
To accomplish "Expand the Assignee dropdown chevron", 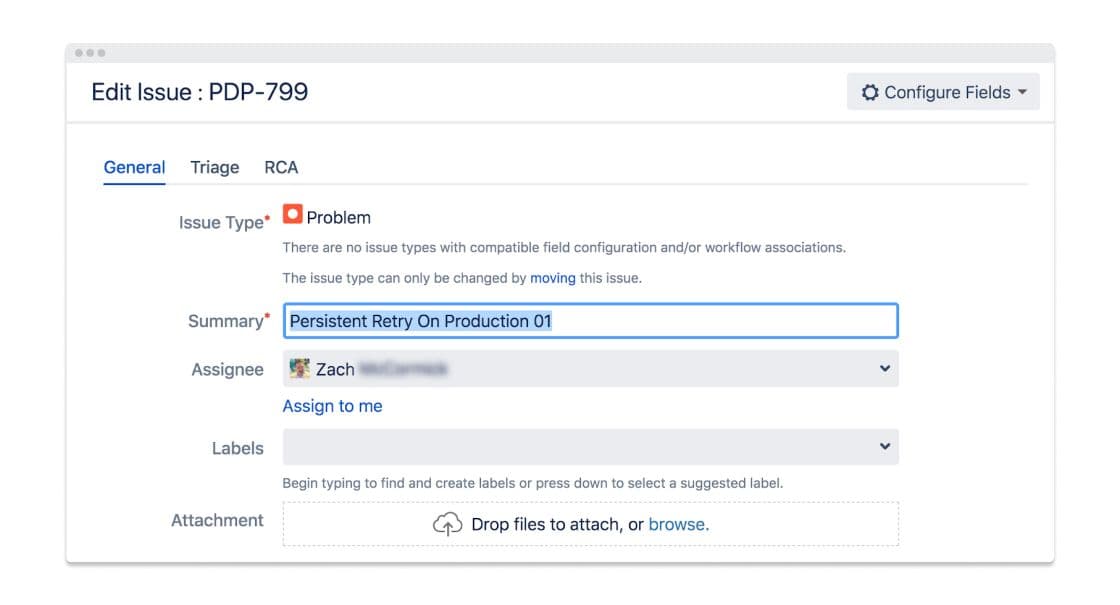I will click(x=885, y=369).
